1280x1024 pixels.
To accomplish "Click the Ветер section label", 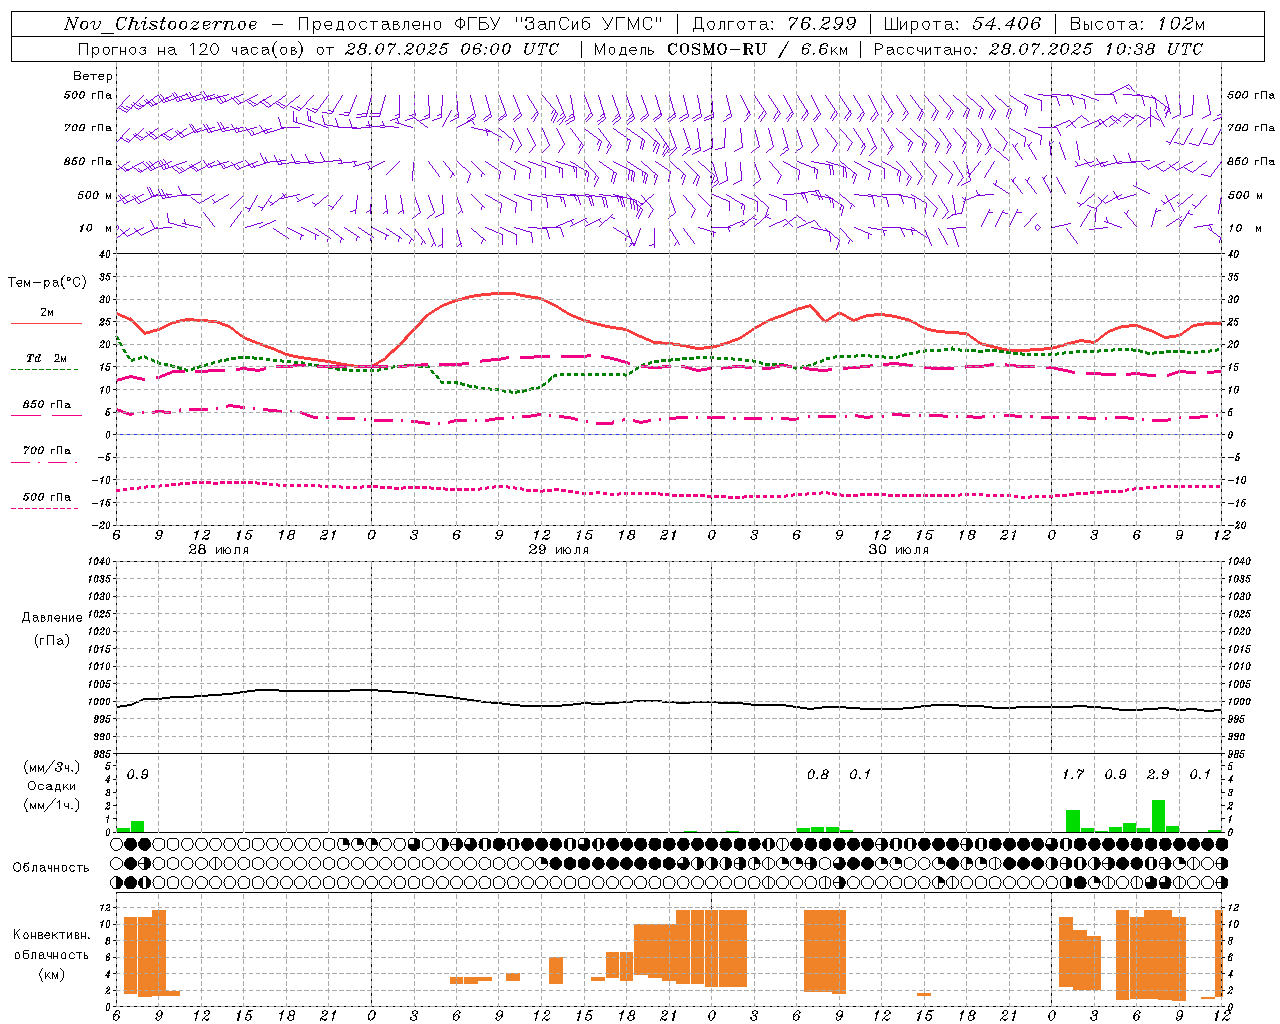I will [x=93, y=76].
